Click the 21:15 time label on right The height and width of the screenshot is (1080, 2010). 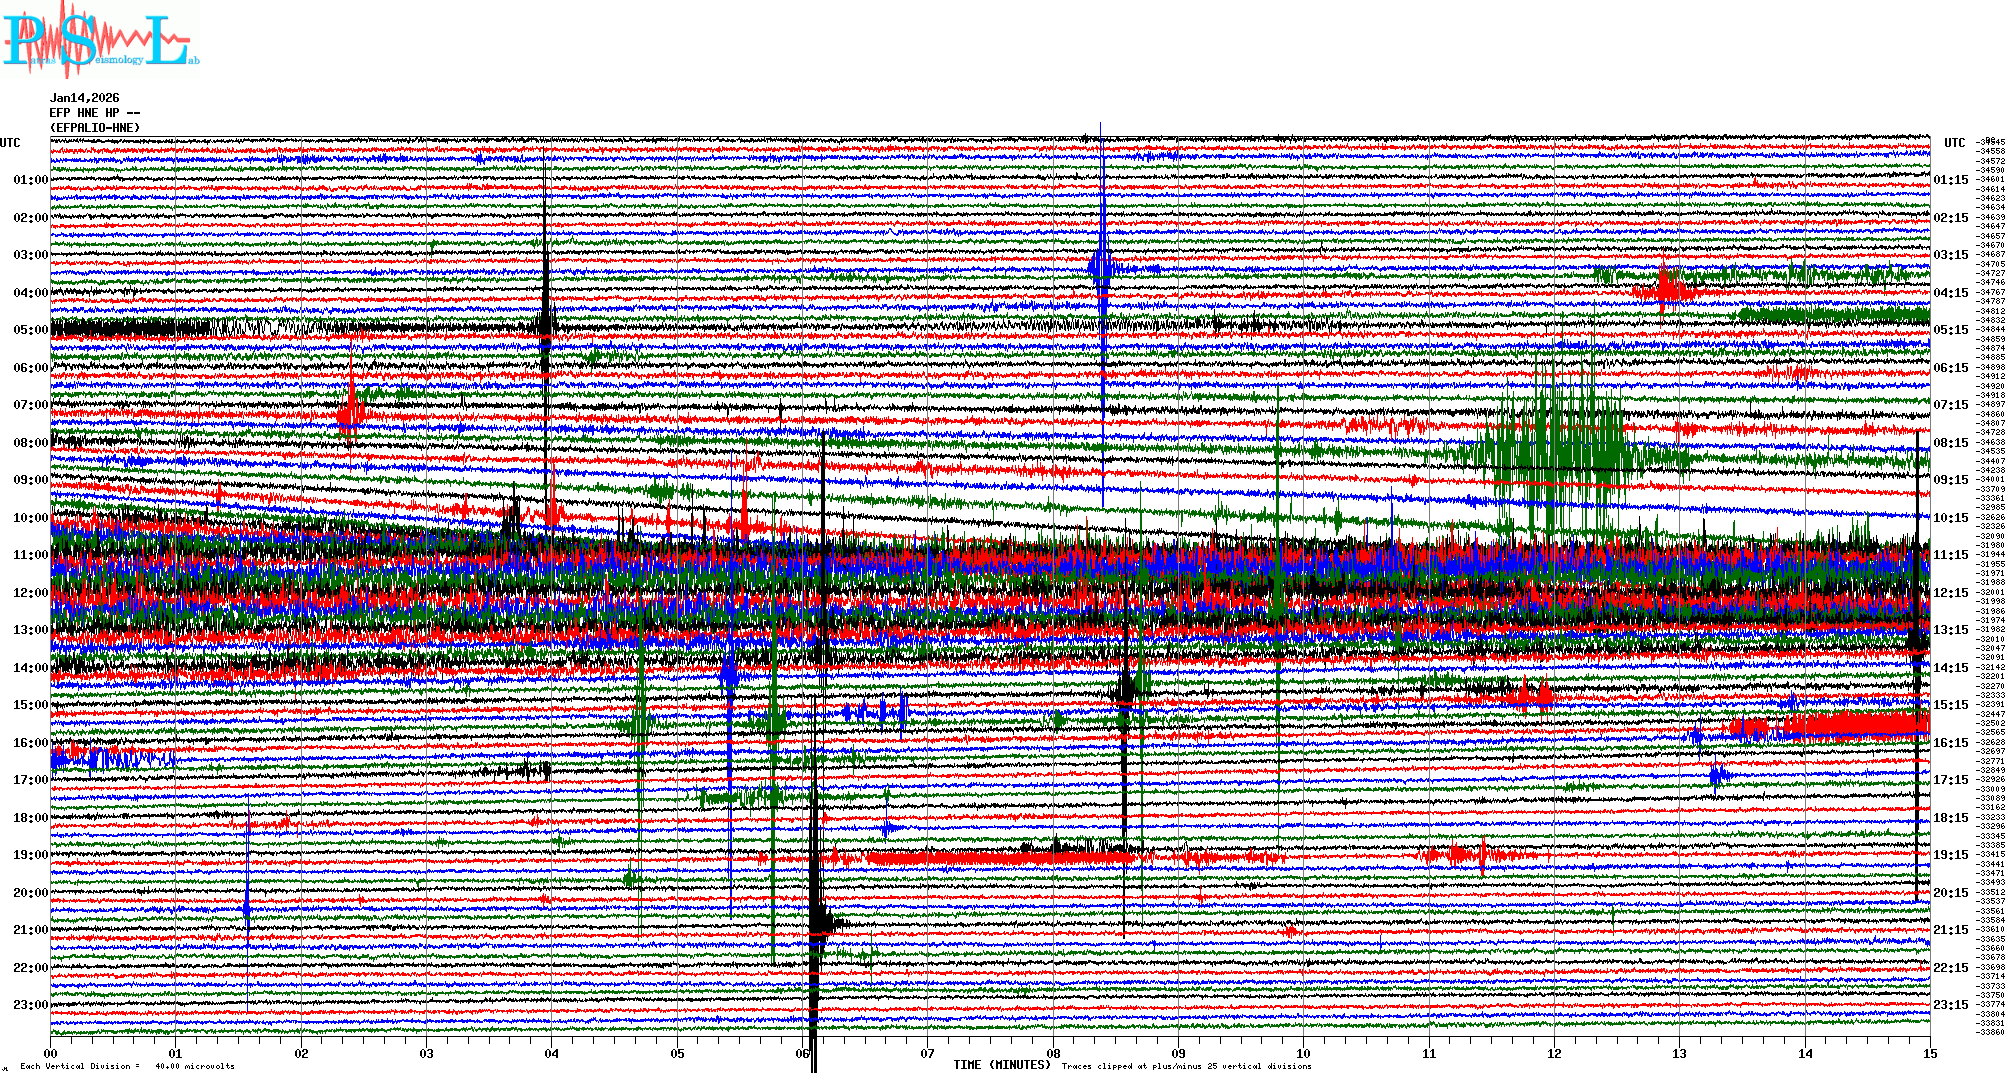point(1950,930)
